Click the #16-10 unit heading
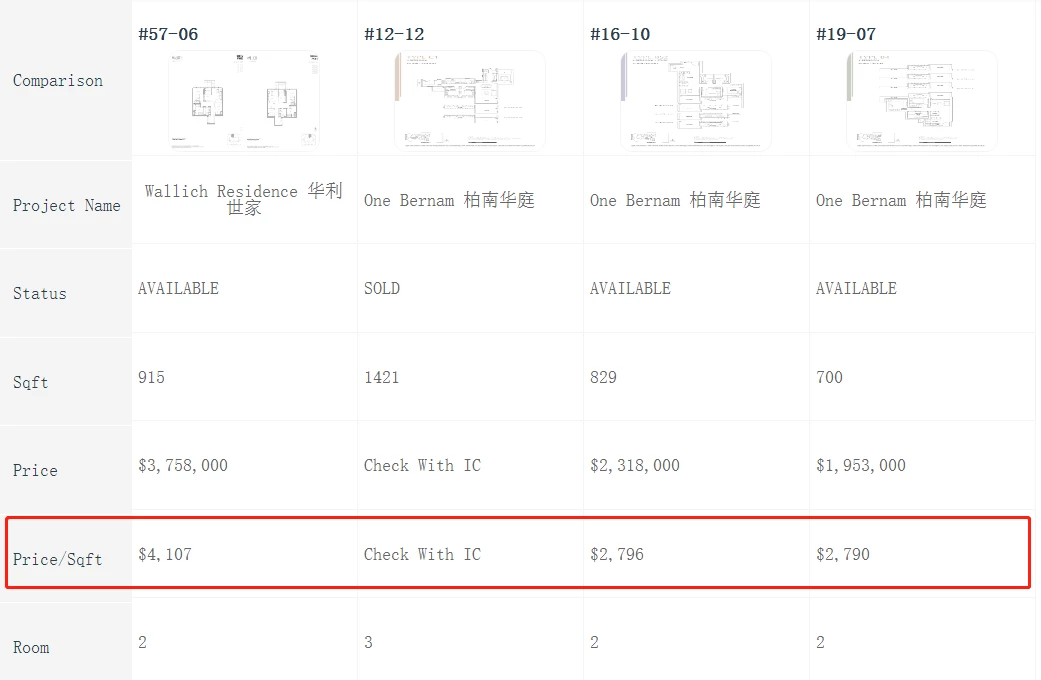Image resolution: width=1041 pixels, height=680 pixels. [x=620, y=34]
